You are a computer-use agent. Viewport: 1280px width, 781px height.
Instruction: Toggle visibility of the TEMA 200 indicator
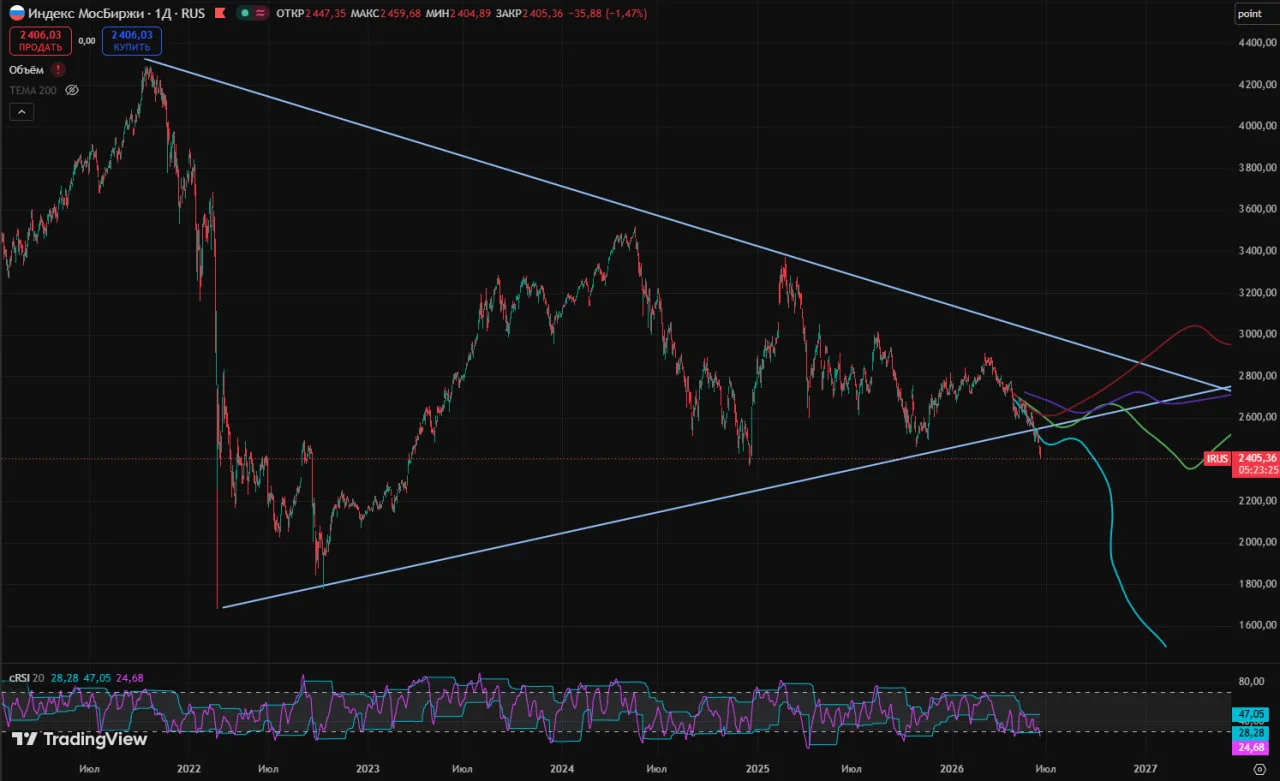pos(72,90)
